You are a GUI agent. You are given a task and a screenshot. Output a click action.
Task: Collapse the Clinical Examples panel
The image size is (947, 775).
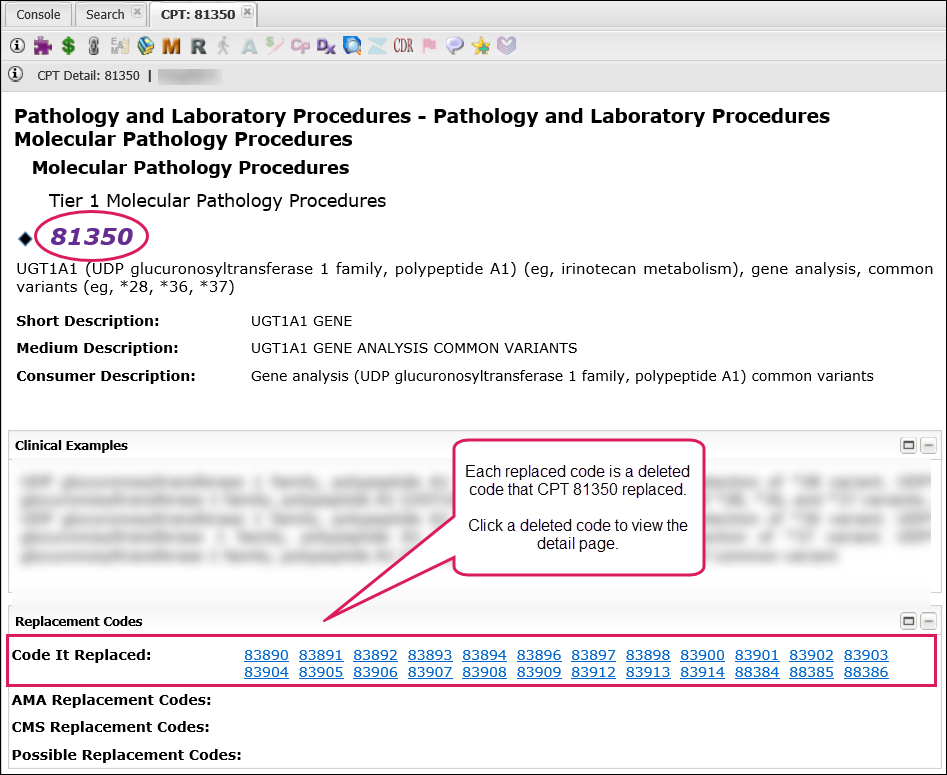929,446
